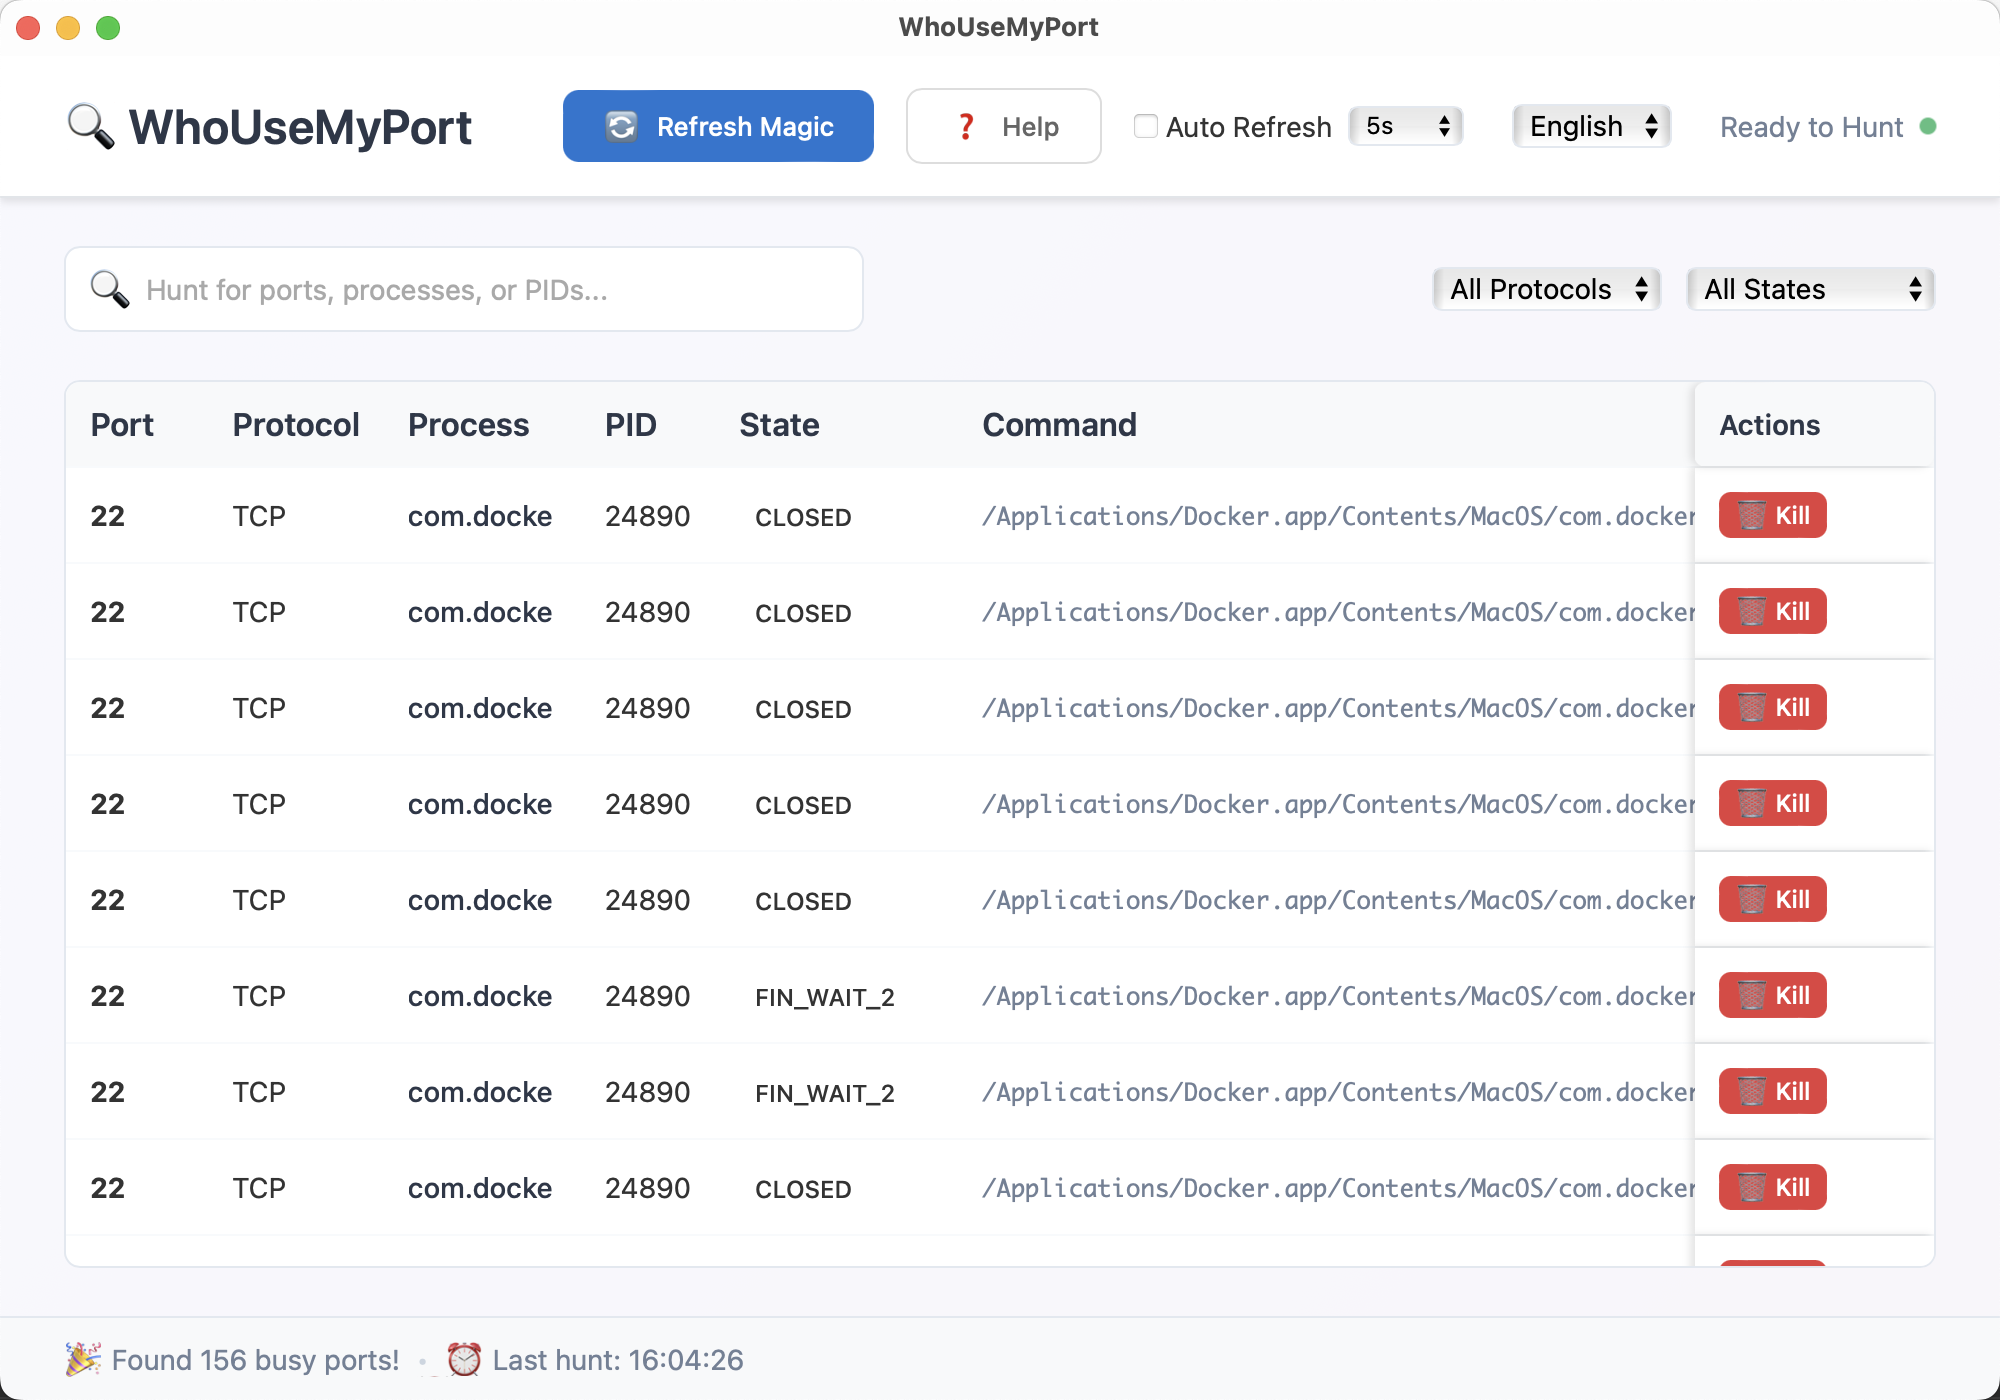
Task: Open the All States filter dropdown
Action: point(1809,289)
